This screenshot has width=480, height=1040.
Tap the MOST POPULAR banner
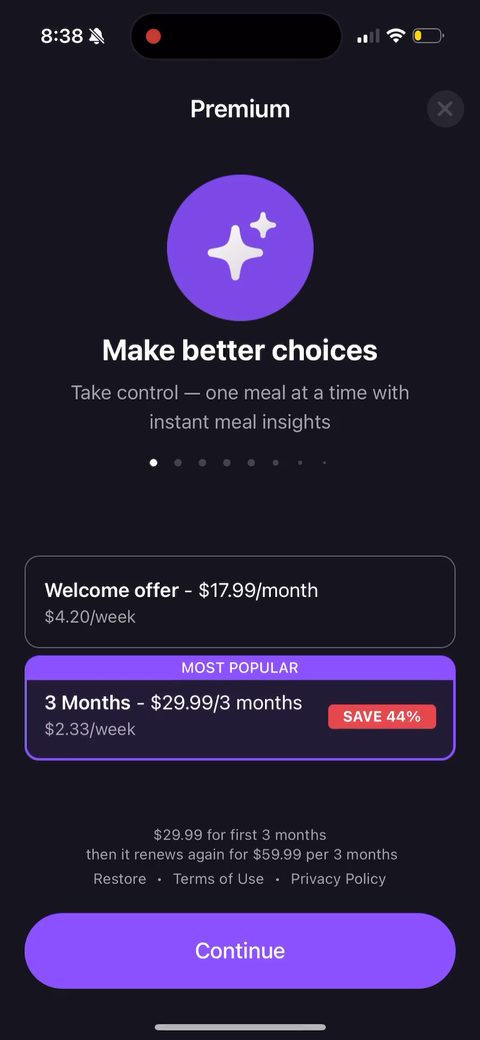click(240, 668)
